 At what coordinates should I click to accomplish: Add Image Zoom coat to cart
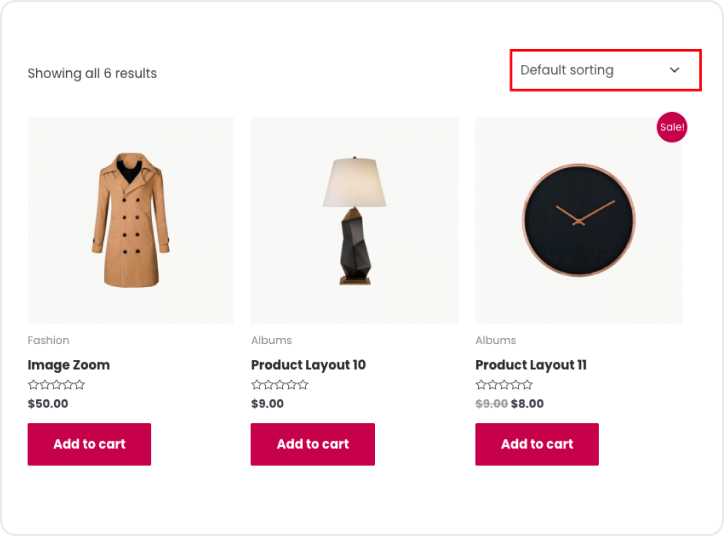(x=89, y=444)
